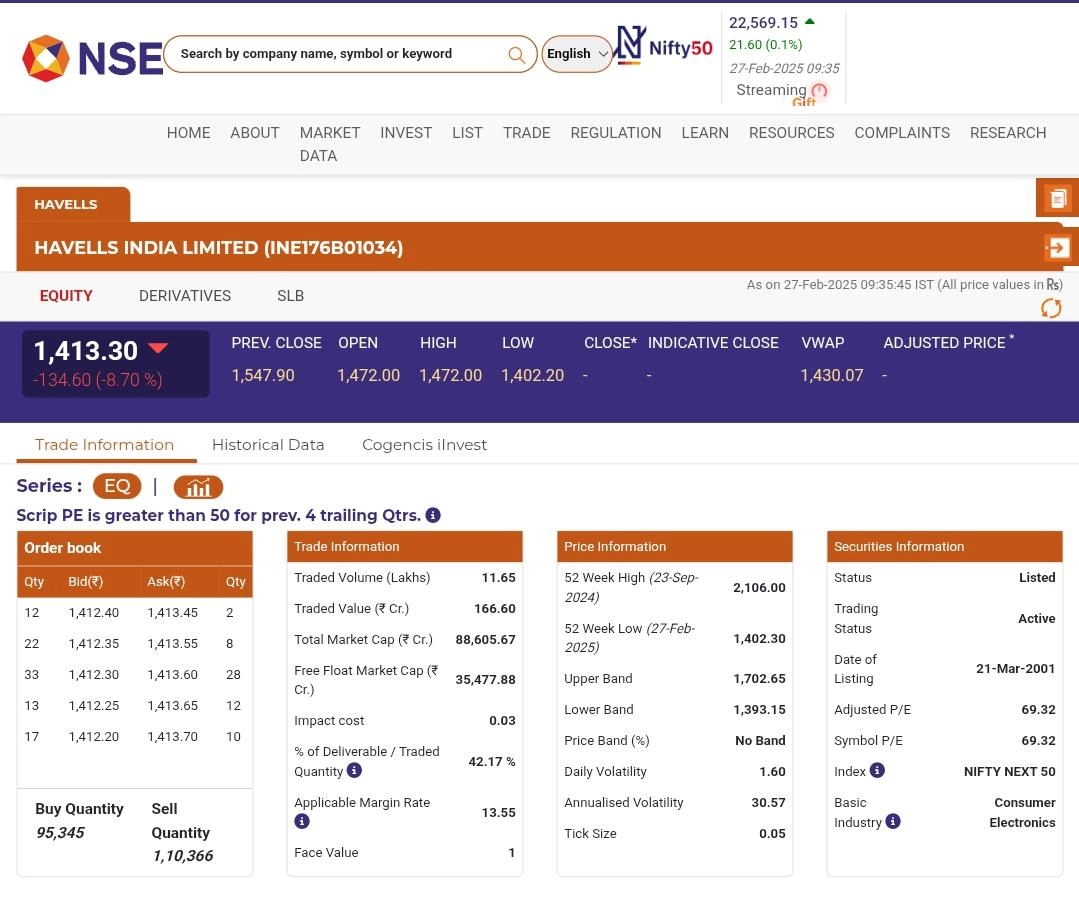Open the RESEARCH menu item
The height and width of the screenshot is (901, 1079).
(1007, 133)
